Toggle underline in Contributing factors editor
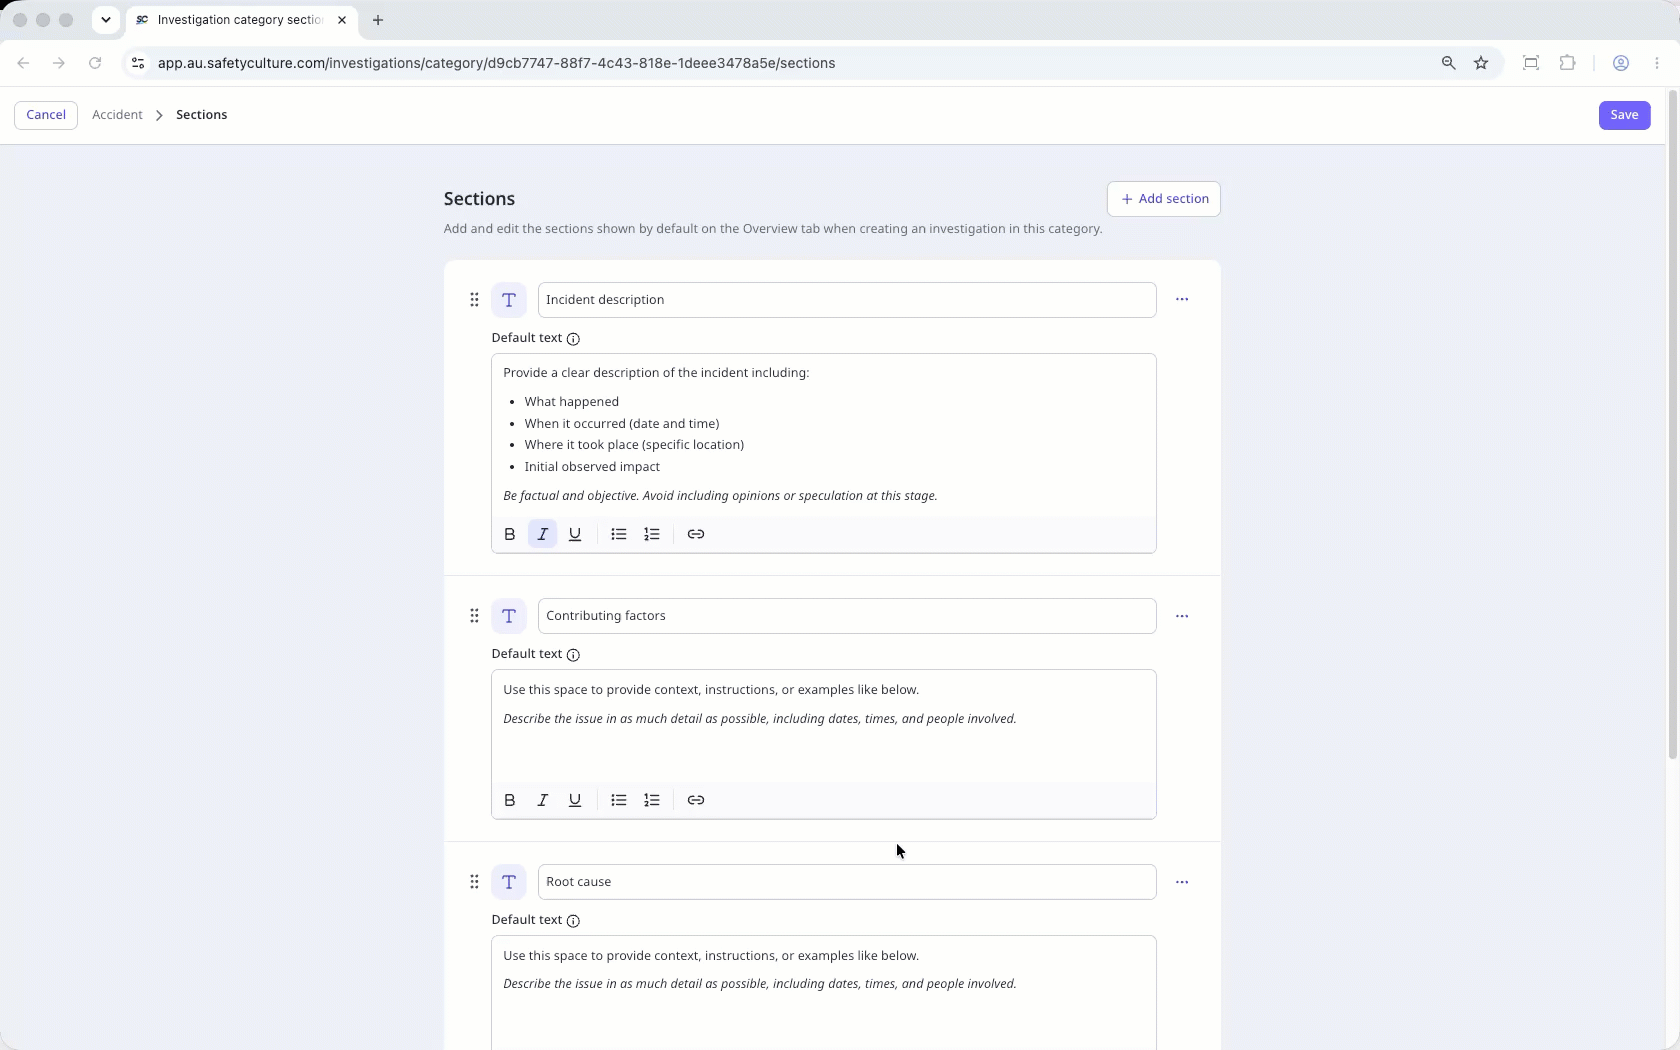This screenshot has height=1050, width=1680. (x=575, y=800)
